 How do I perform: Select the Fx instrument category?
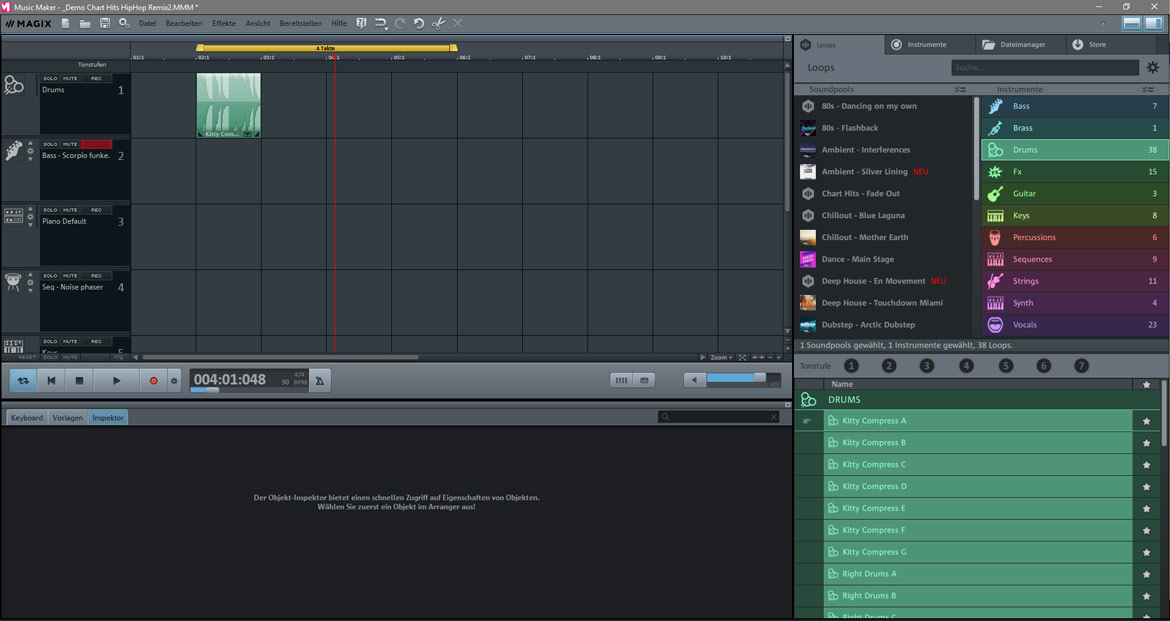tap(1074, 172)
